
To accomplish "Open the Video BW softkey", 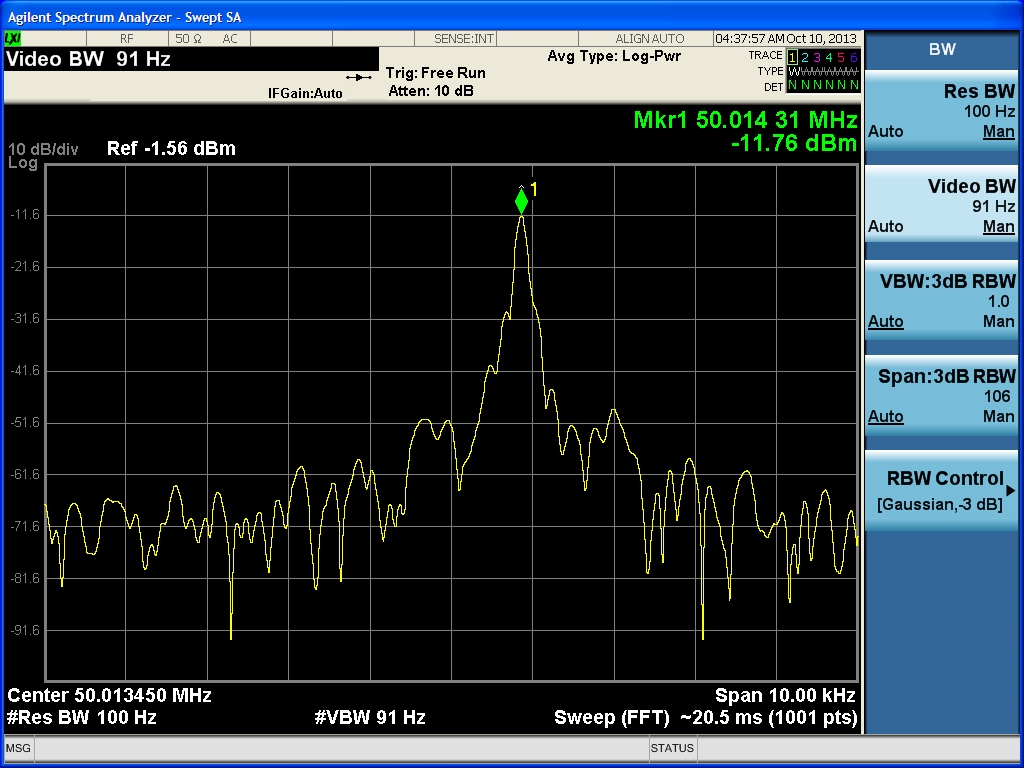I will 942,204.
